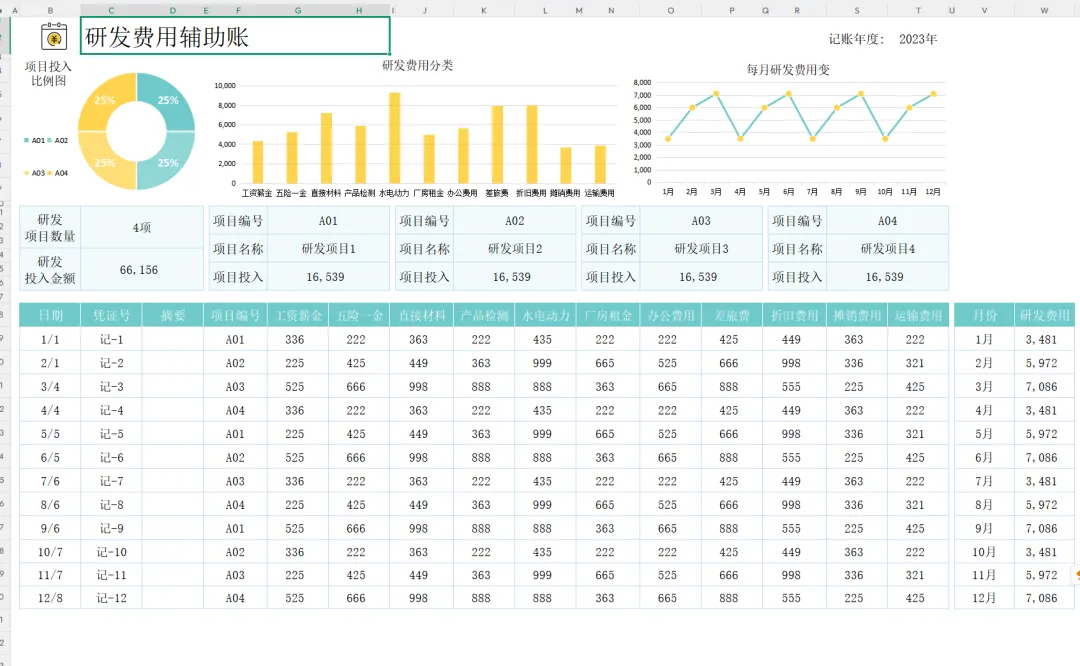Image resolution: width=1080 pixels, height=666 pixels.
Task: Select the 研发项目3 project name cell
Action: coord(701,249)
